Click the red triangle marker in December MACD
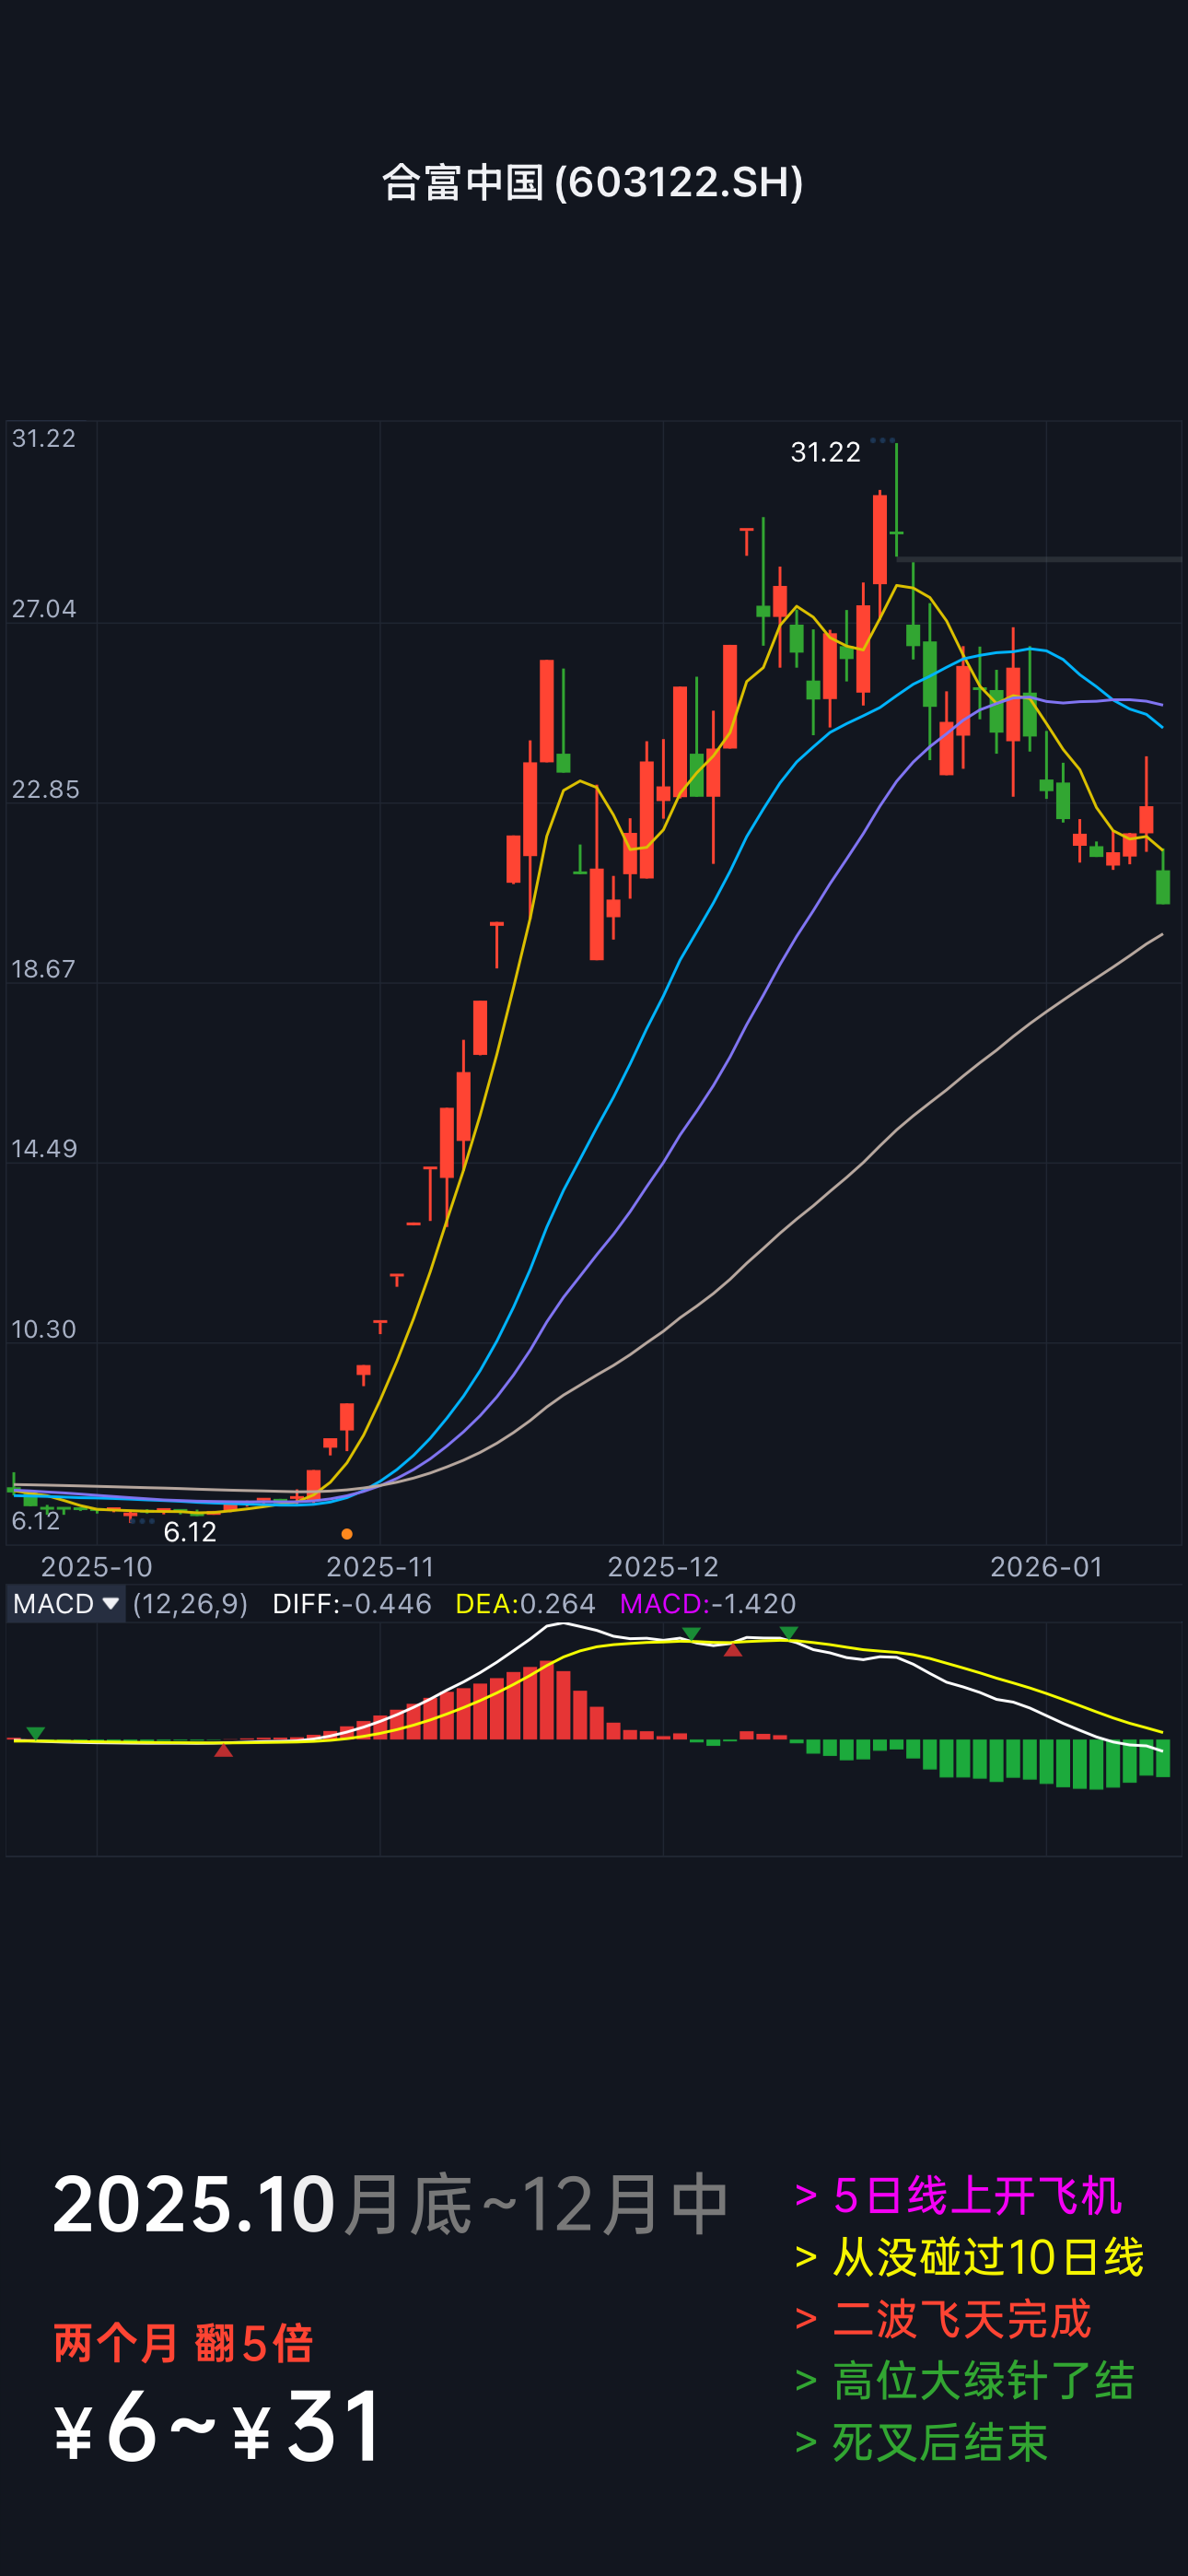Viewport: 1188px width, 2576px height. 733,1650
